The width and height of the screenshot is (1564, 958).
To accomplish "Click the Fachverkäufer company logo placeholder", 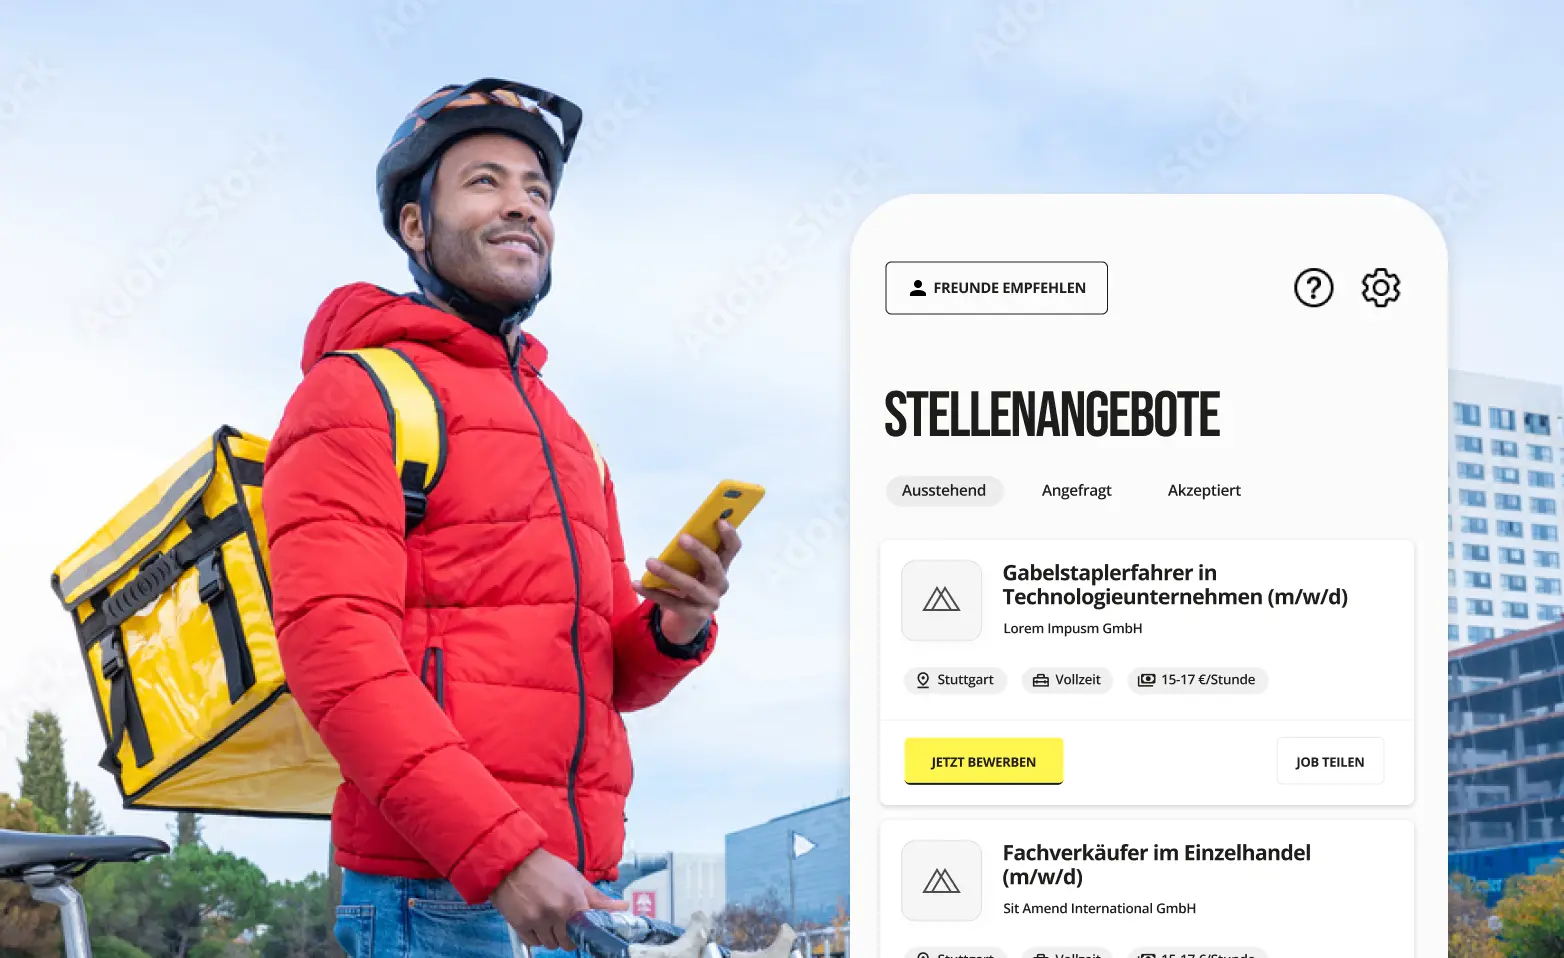I will coord(941,880).
